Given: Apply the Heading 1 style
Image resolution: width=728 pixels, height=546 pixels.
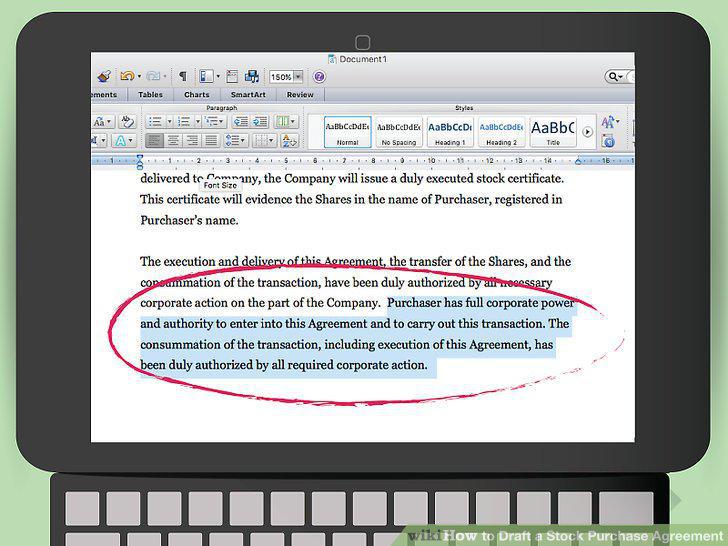Looking at the screenshot, I should click(450, 132).
